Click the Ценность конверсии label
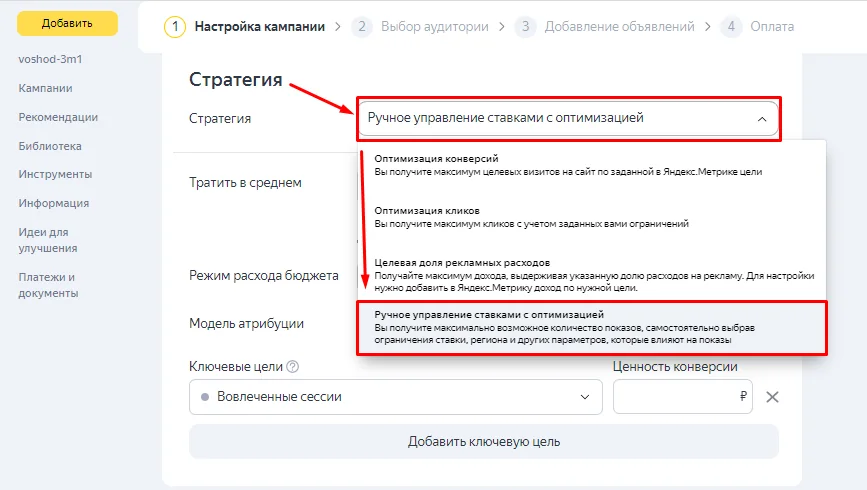The height and width of the screenshot is (490, 867). point(675,367)
